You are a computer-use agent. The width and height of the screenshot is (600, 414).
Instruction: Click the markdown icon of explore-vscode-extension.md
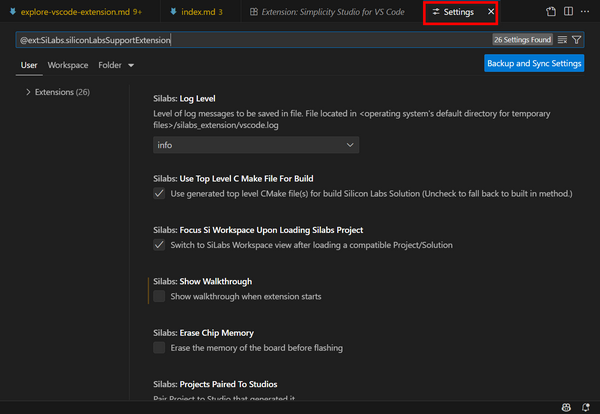(13, 12)
